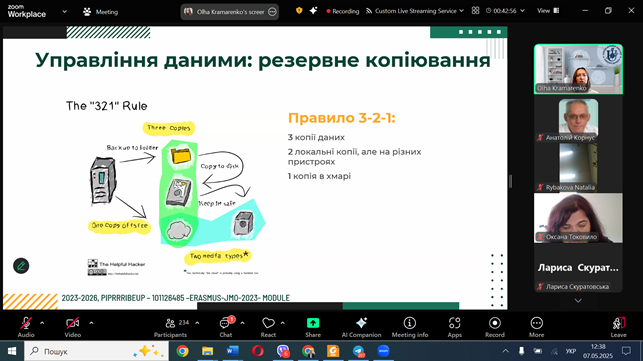Screen dimensions: 643x361
Task: Open the Participants panel
Action: point(170,327)
